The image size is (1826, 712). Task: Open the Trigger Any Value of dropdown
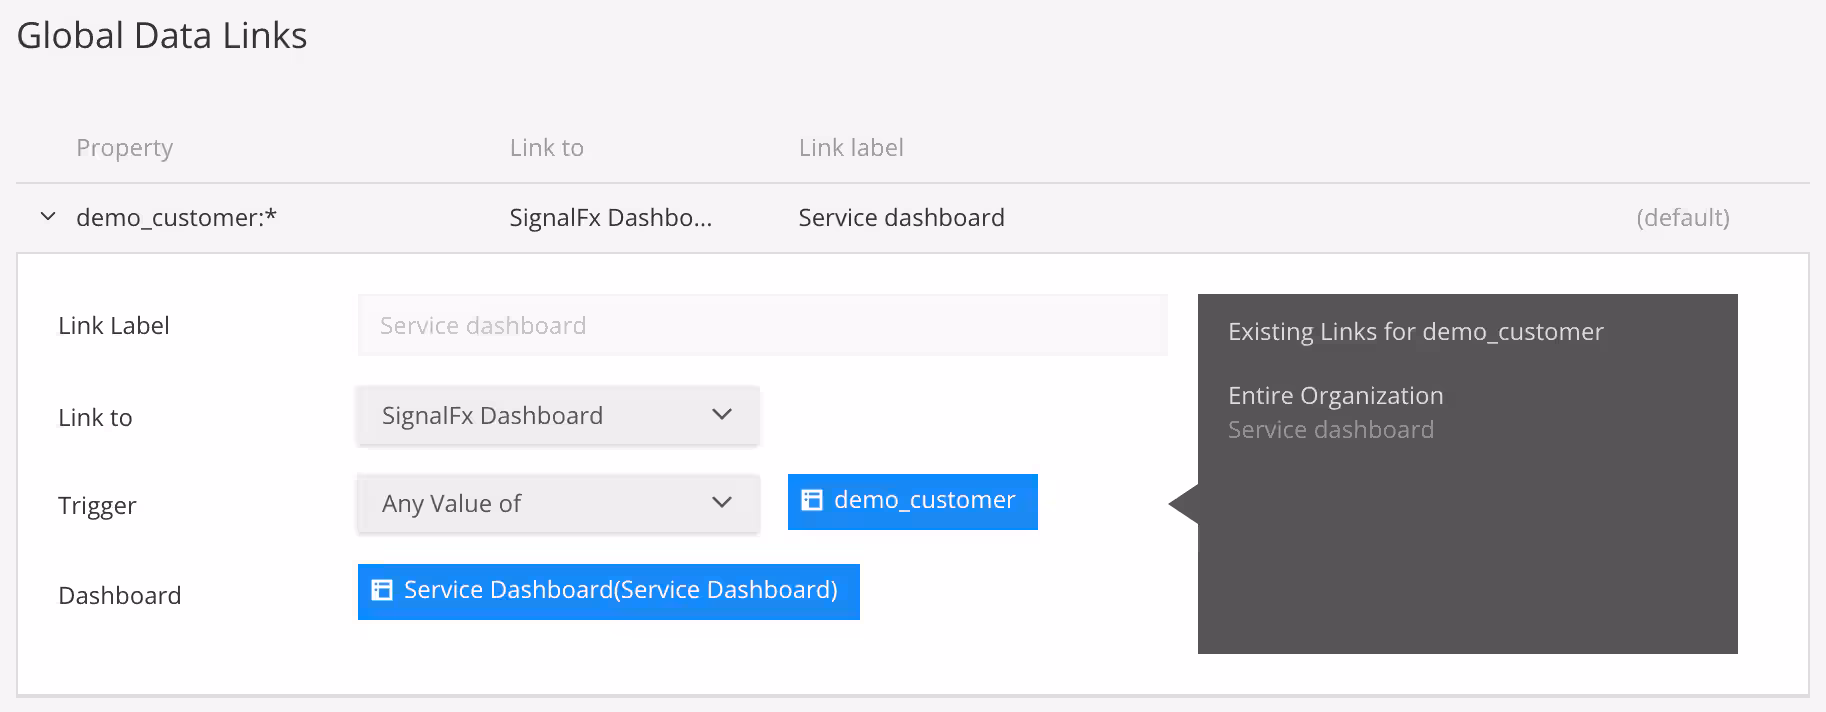tap(557, 504)
